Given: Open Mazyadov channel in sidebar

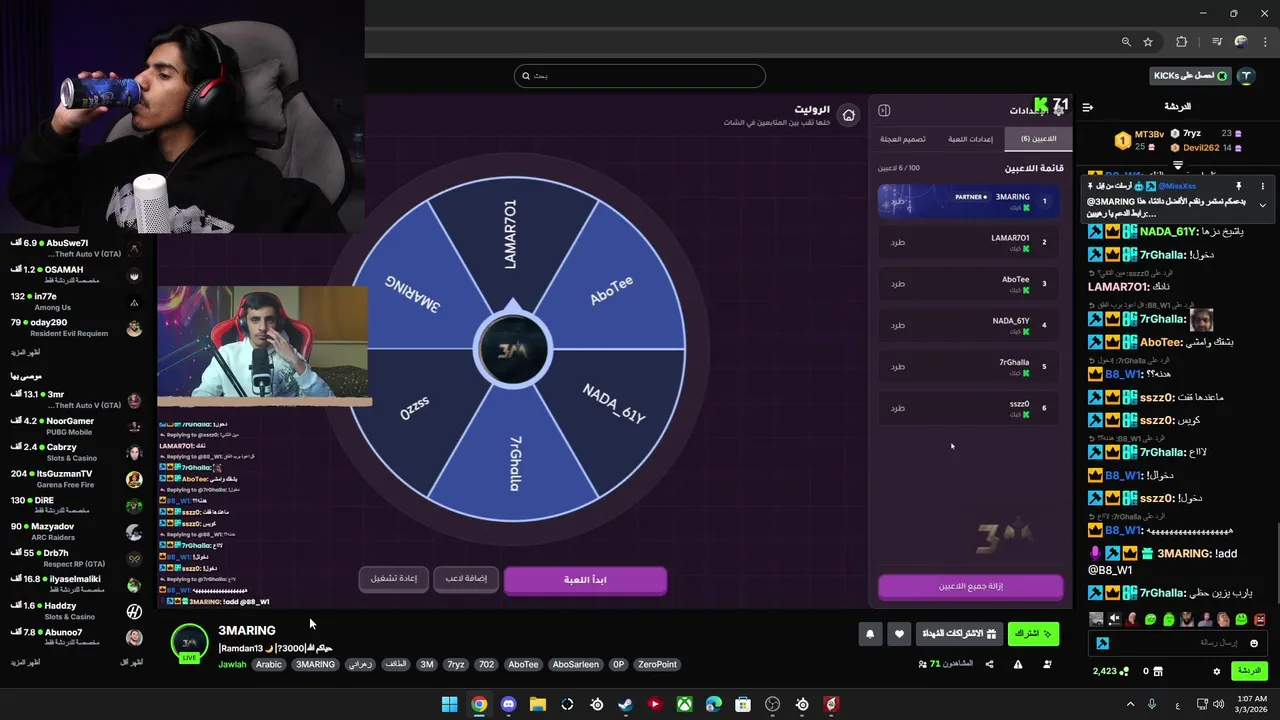Looking at the screenshot, I should 76,532.
